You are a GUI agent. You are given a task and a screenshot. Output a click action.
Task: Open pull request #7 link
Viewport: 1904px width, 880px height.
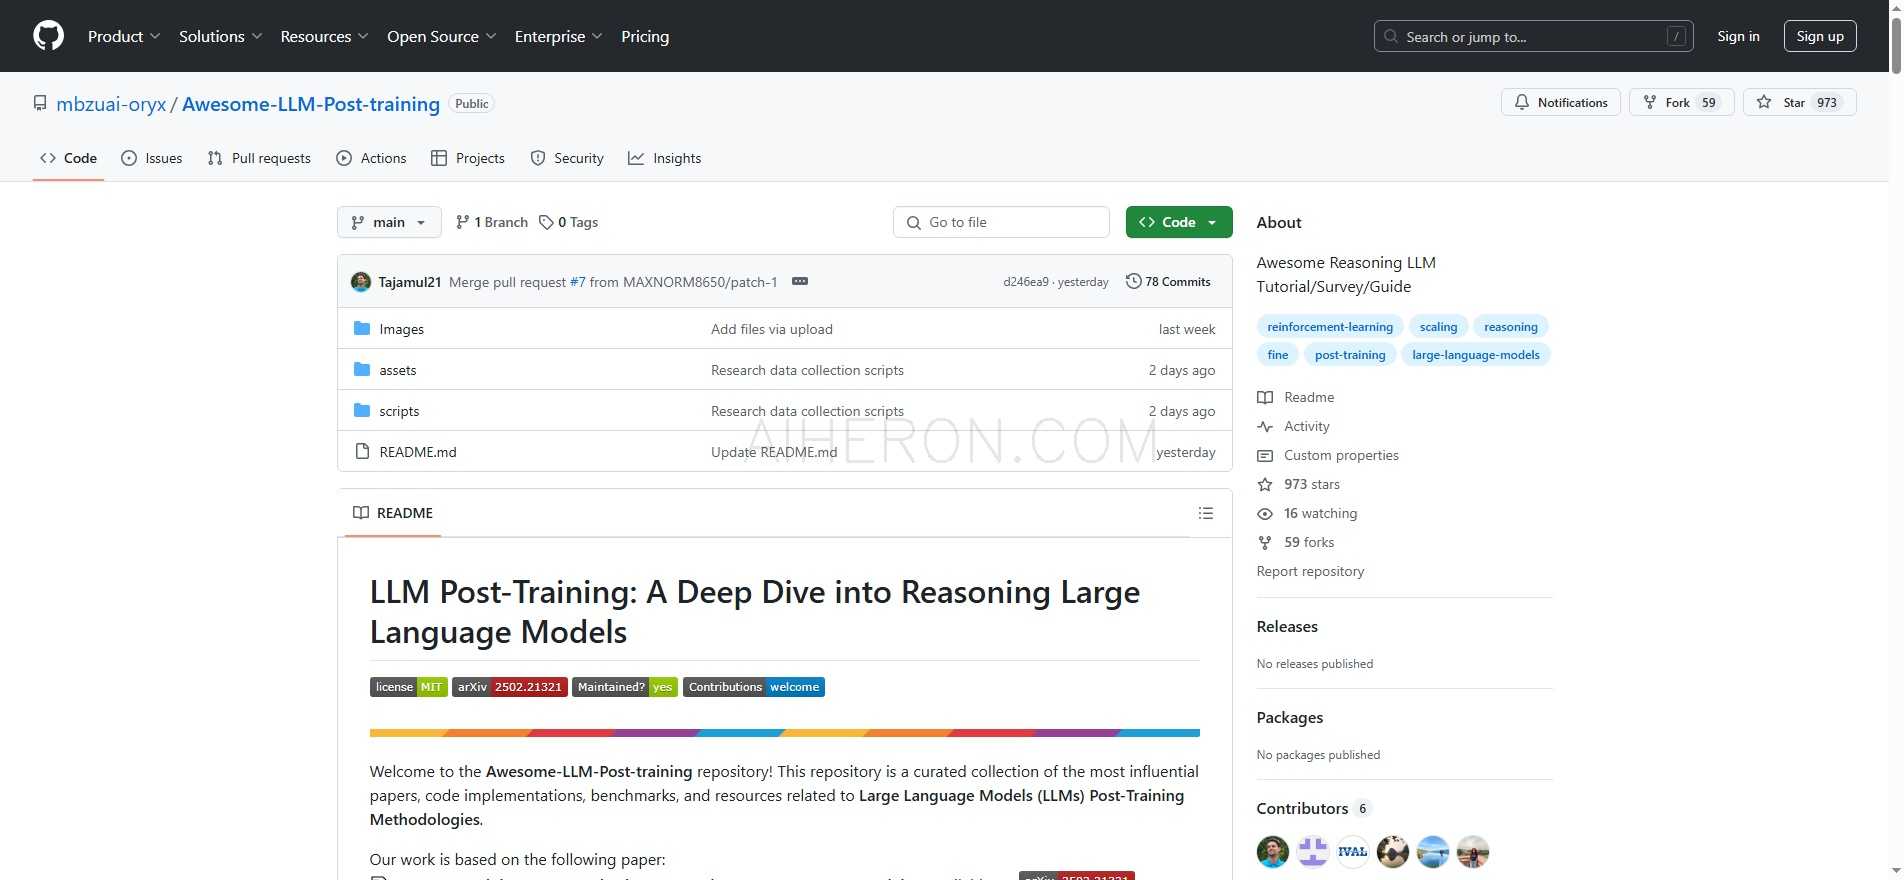(x=577, y=282)
